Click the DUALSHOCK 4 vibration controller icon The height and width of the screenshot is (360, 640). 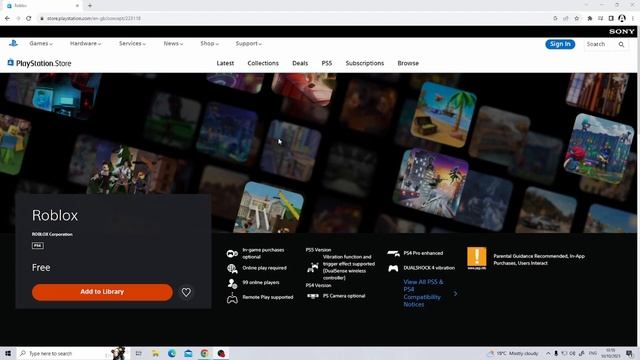click(393, 268)
